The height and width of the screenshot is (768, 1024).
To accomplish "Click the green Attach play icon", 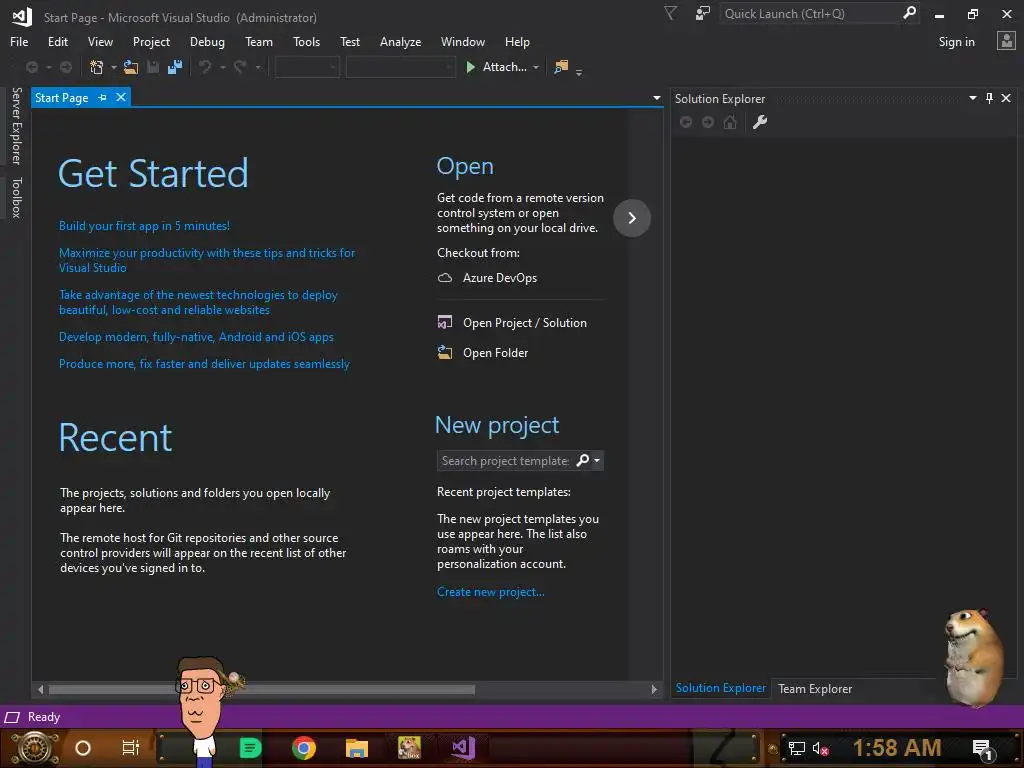I will point(470,67).
